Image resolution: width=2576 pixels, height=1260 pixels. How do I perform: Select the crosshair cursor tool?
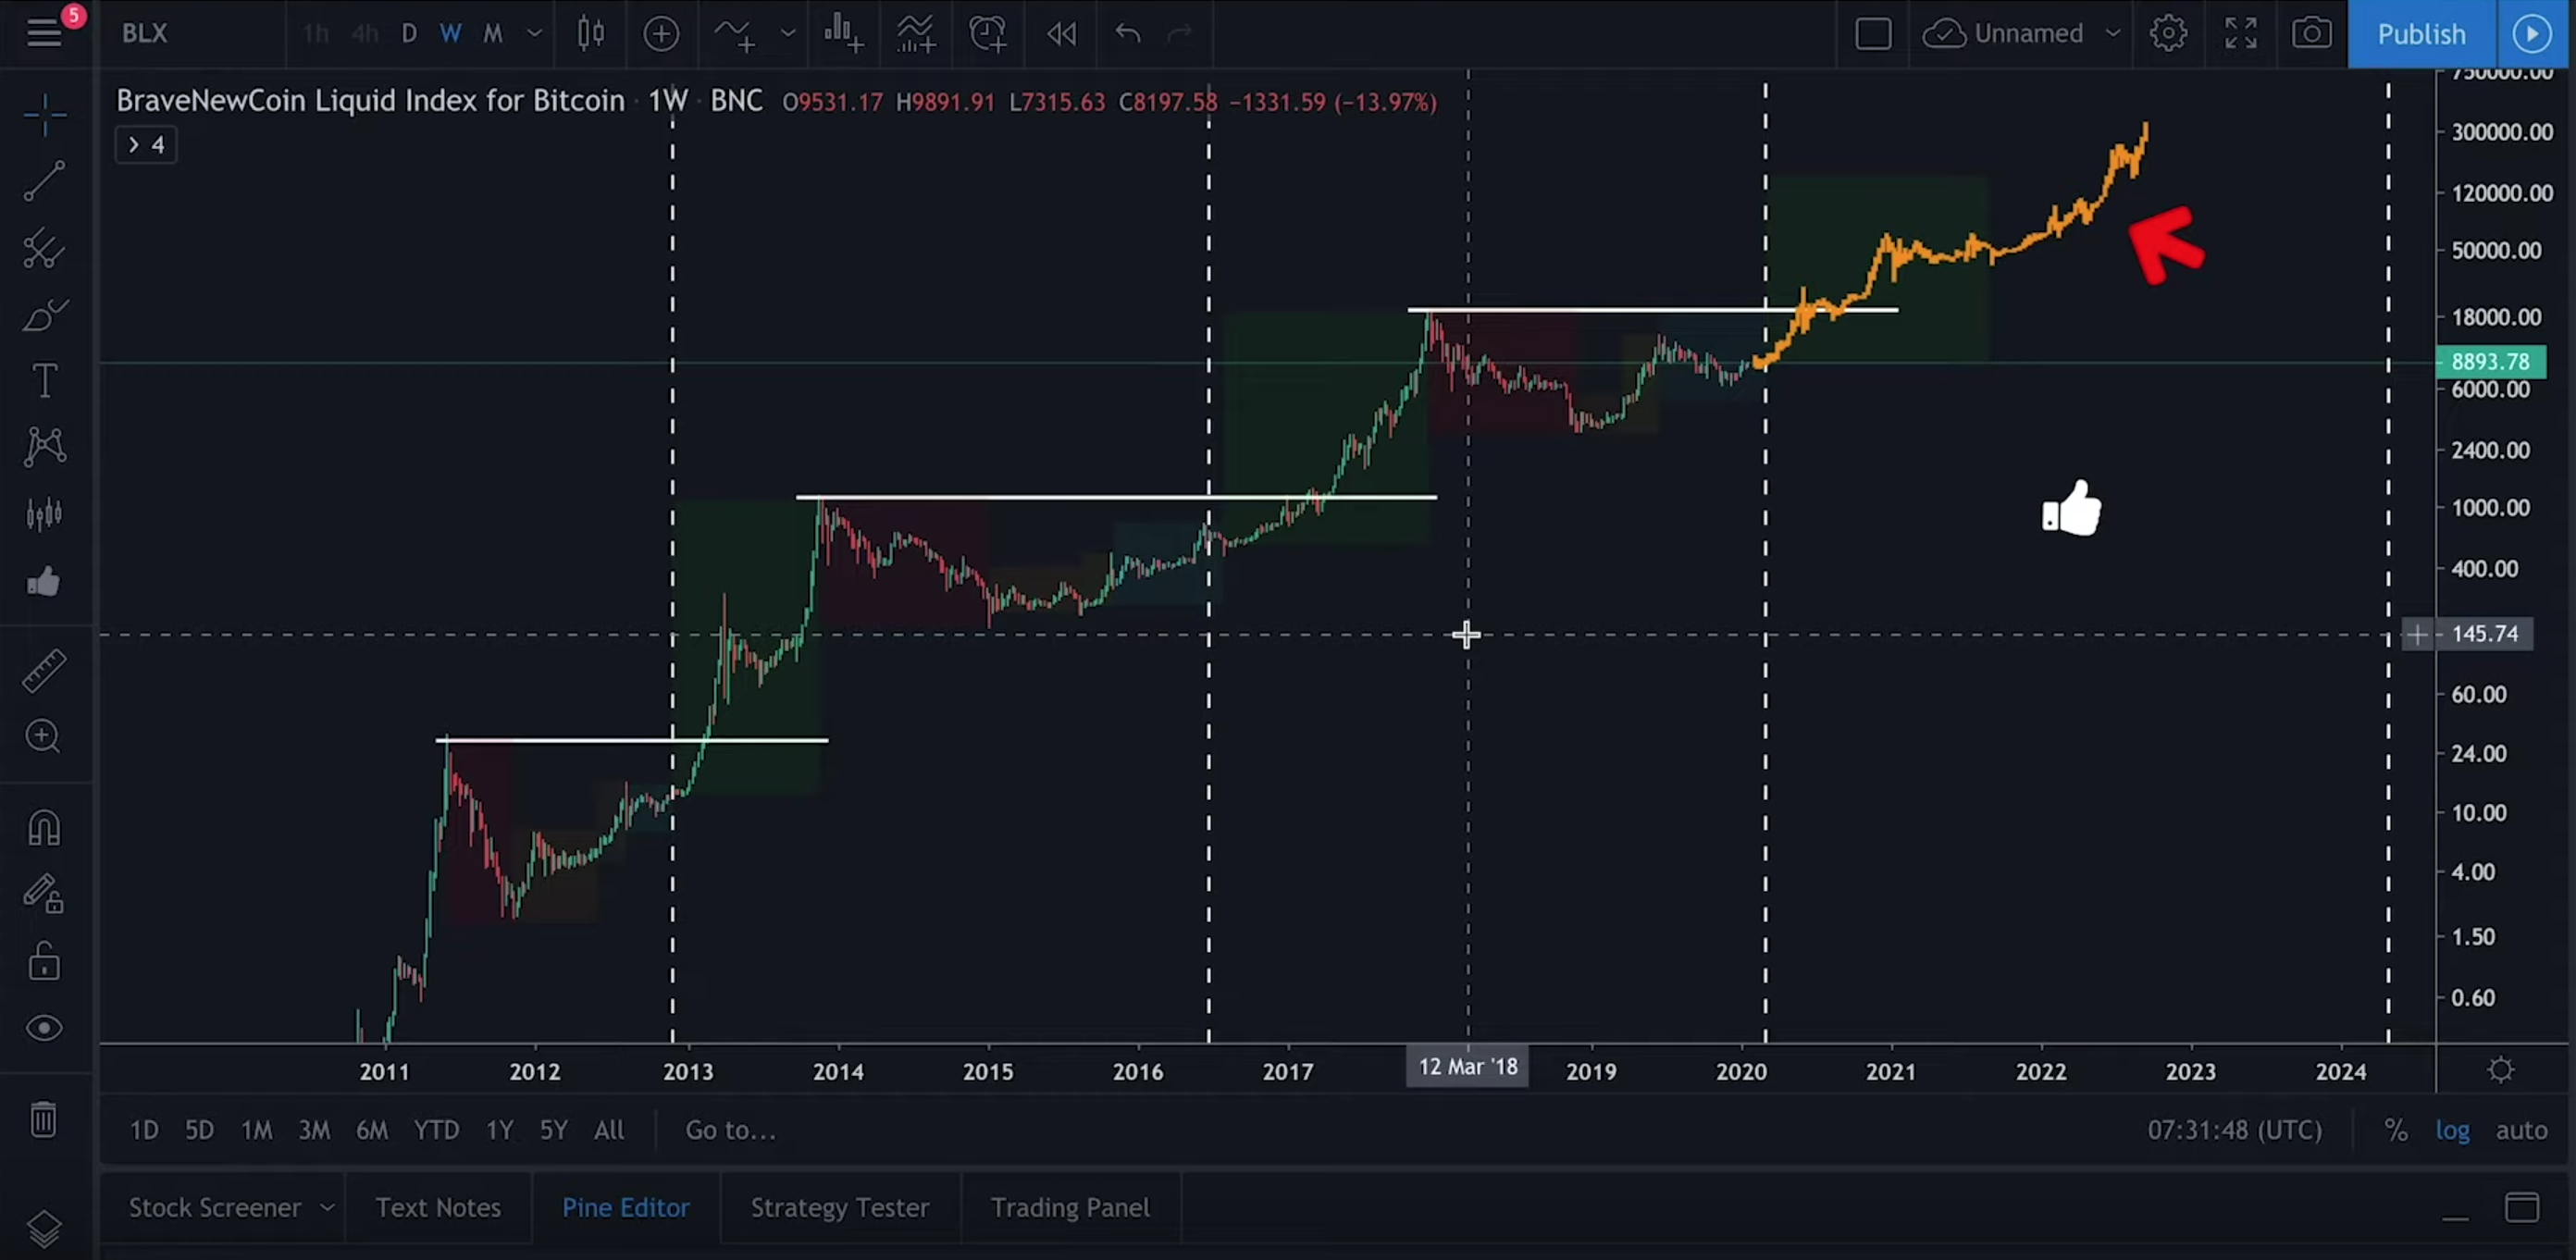tap(45, 115)
